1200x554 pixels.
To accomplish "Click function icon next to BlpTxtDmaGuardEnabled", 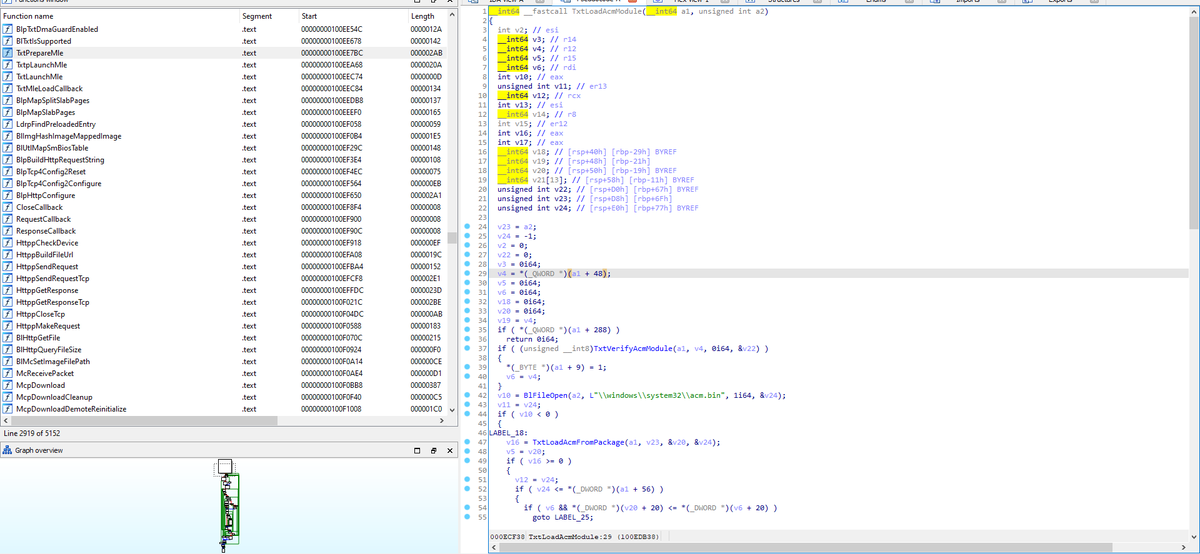I will (x=8, y=30).
